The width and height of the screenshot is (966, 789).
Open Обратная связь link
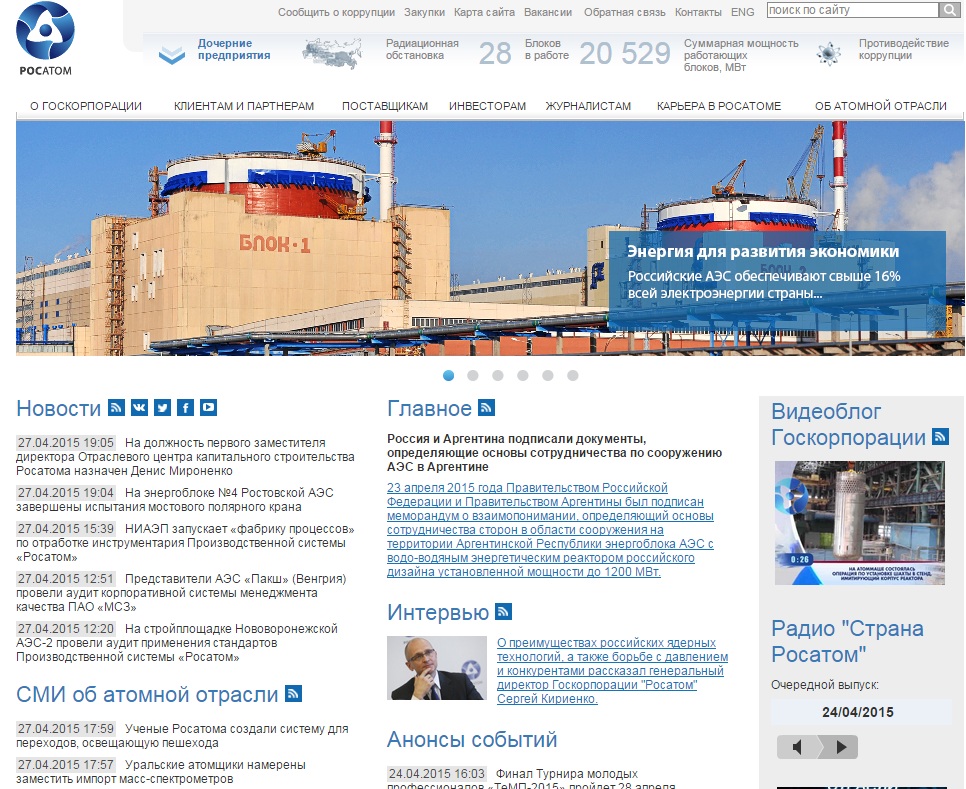point(625,12)
